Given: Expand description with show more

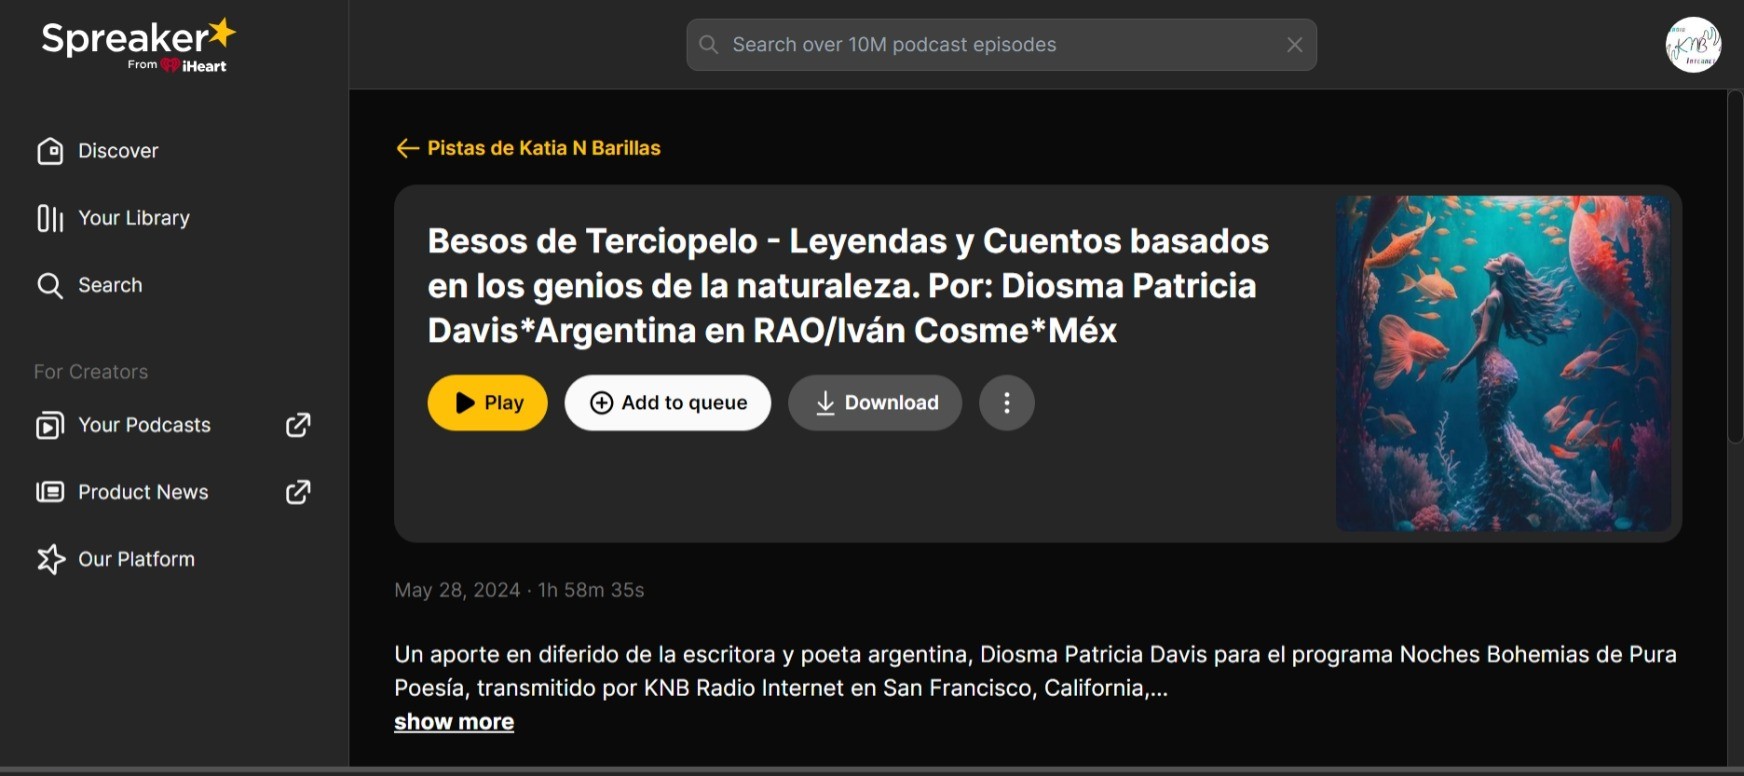Looking at the screenshot, I should point(453,722).
